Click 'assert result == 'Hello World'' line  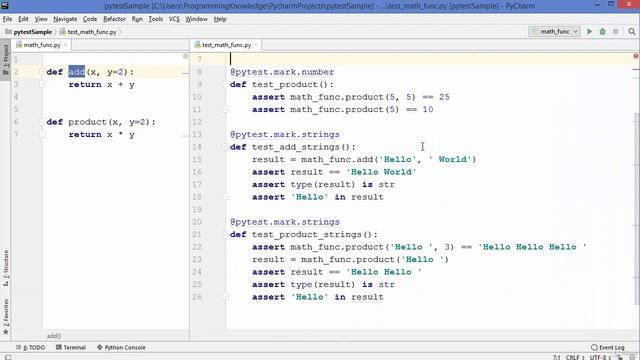[x=334, y=172]
